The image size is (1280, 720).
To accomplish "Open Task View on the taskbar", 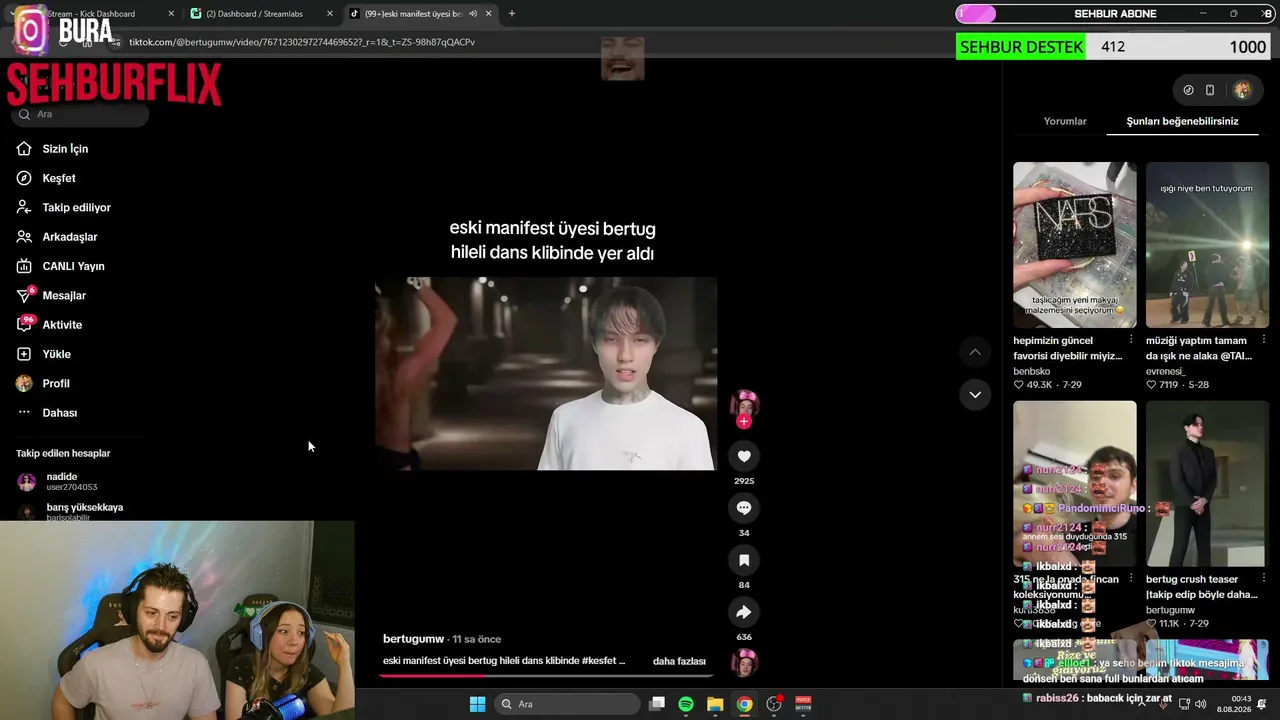I will pos(657,704).
